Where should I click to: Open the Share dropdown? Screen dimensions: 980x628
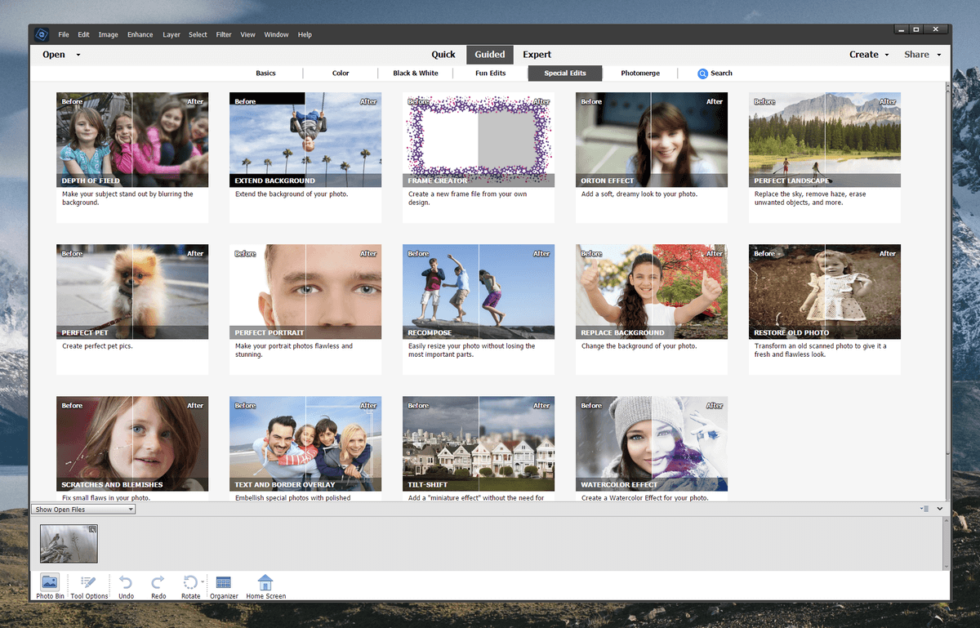(x=919, y=54)
